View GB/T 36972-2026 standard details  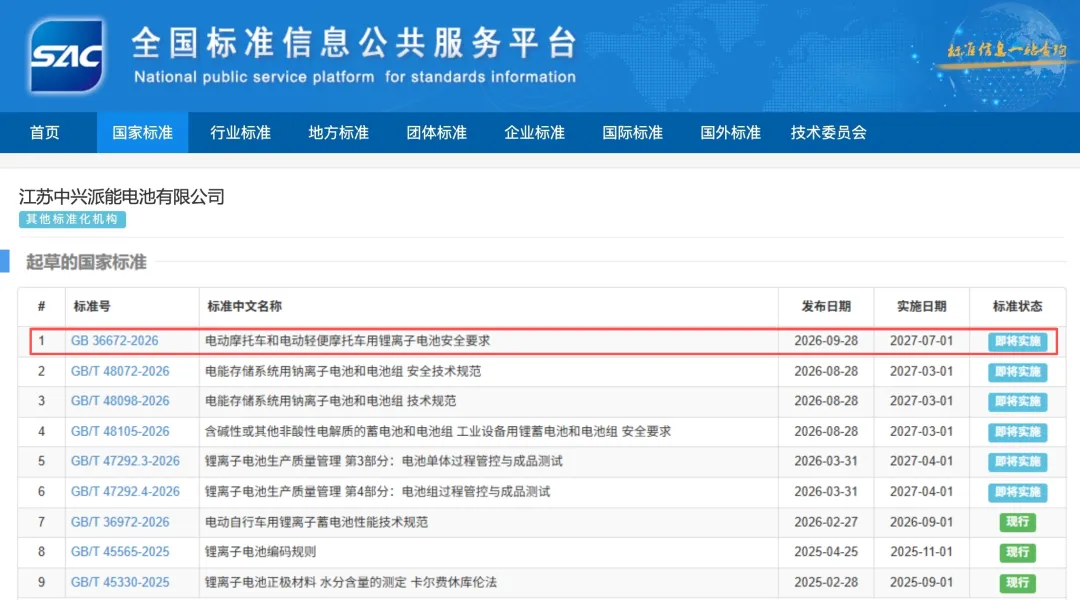(120, 522)
